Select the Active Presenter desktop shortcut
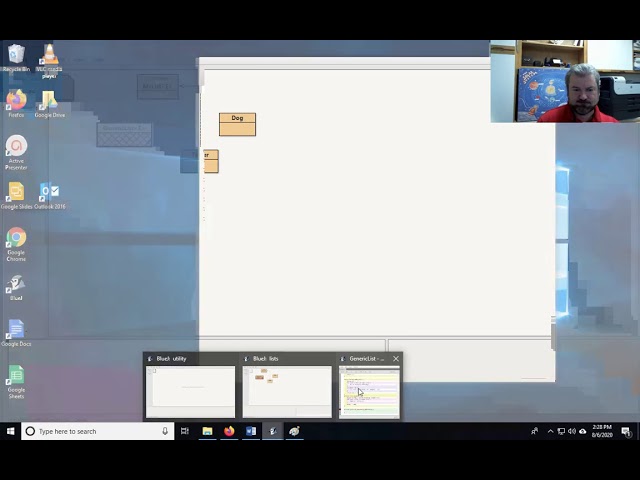The width and height of the screenshot is (640, 480). pos(16,150)
